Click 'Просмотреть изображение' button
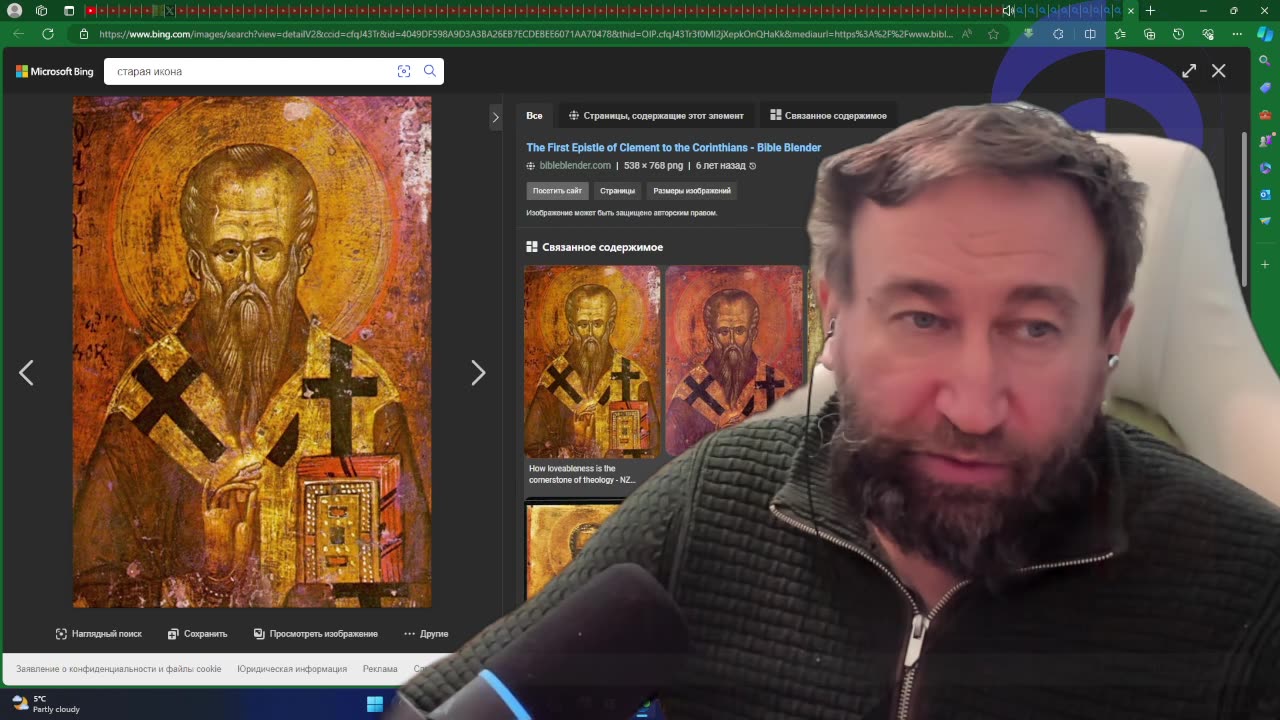1280x720 pixels. coord(316,633)
